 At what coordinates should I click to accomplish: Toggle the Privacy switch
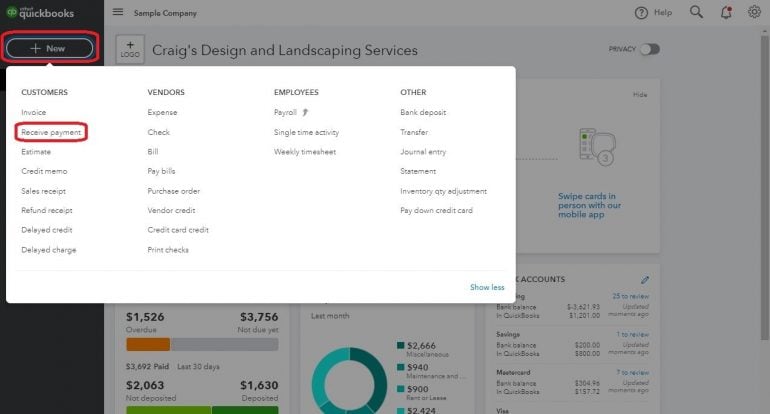click(649, 49)
